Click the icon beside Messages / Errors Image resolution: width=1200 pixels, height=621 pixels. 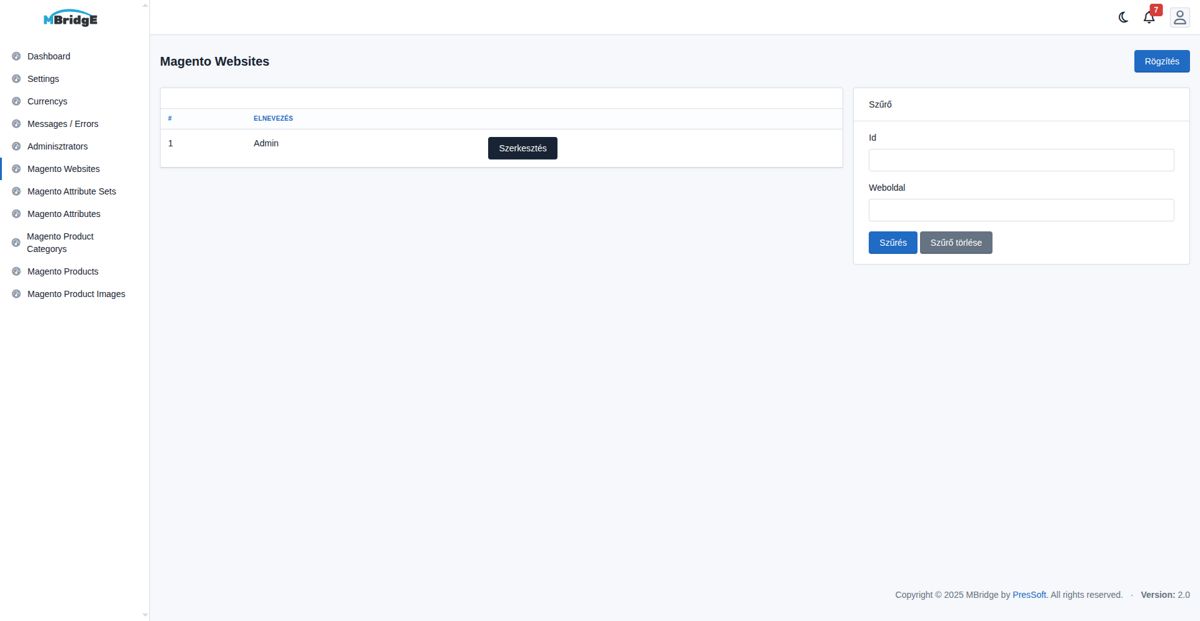point(16,124)
